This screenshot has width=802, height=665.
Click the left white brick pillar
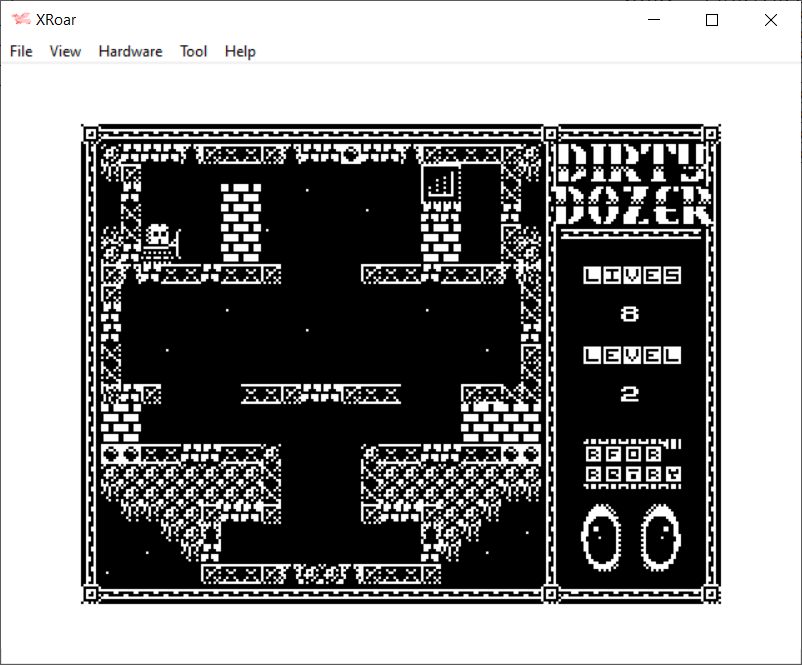click(240, 222)
